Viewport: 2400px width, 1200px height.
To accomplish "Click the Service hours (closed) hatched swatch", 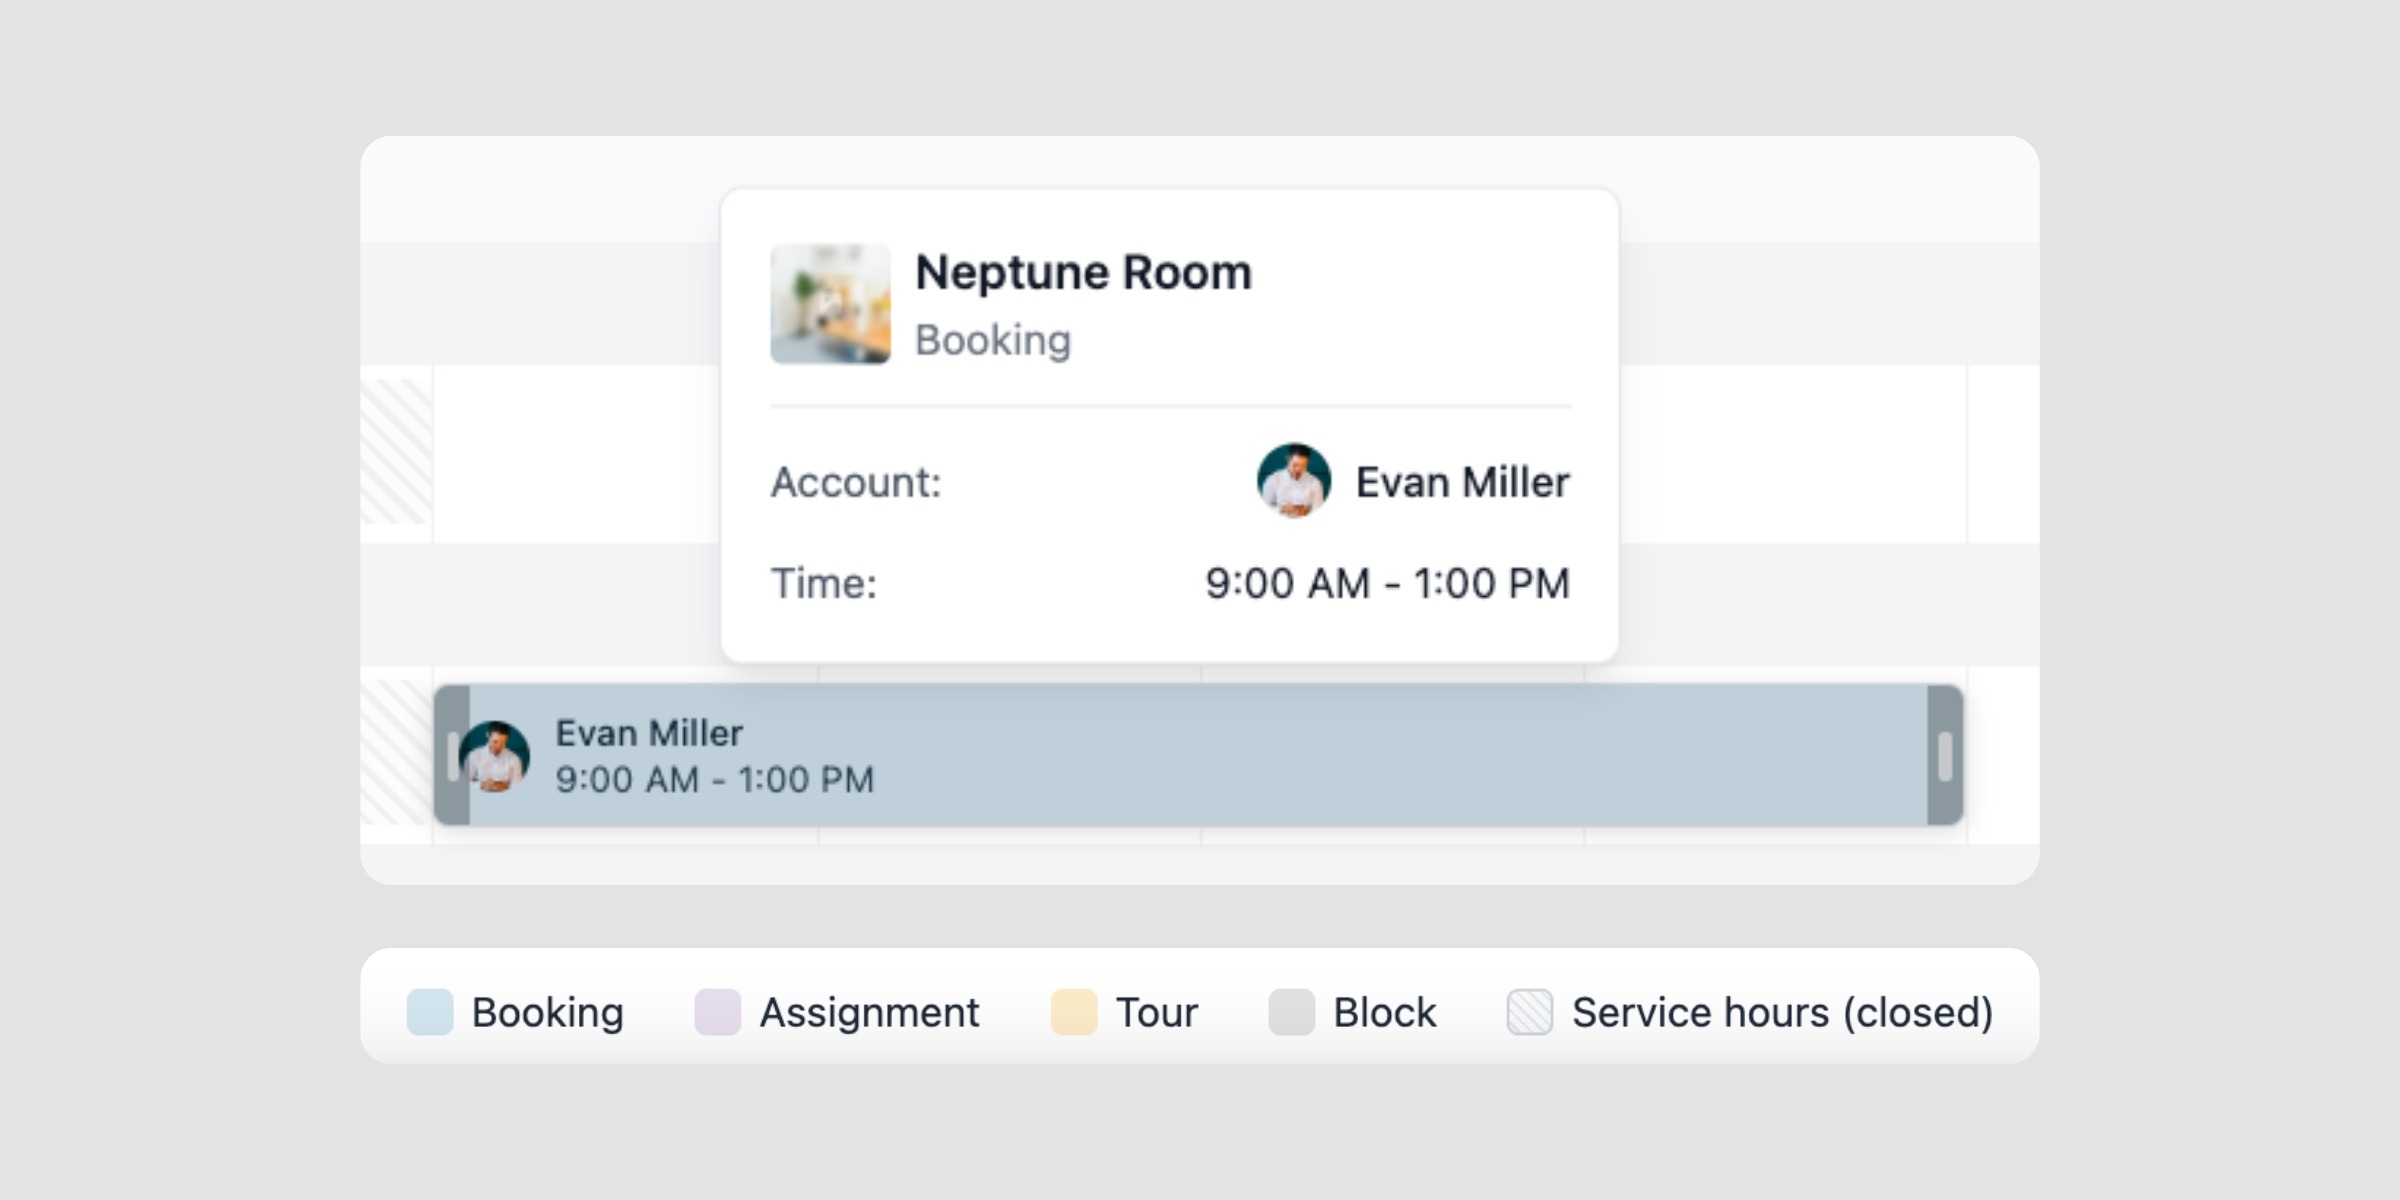I will pos(1529,1012).
